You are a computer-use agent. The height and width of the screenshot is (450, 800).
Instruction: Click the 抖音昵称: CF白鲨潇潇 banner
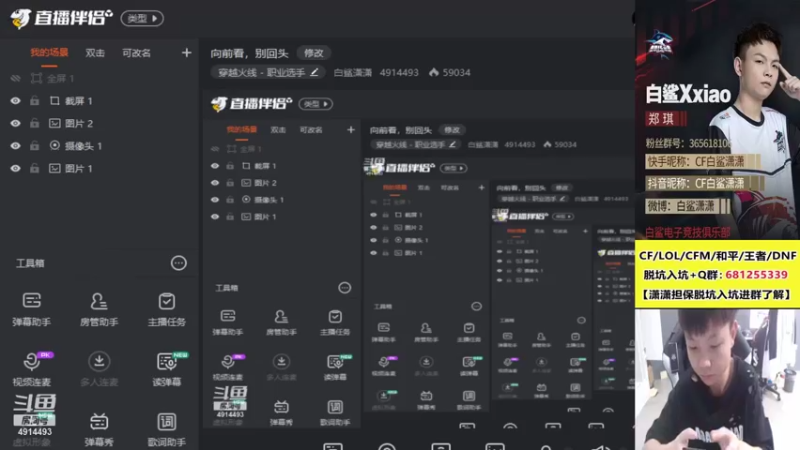click(x=704, y=183)
